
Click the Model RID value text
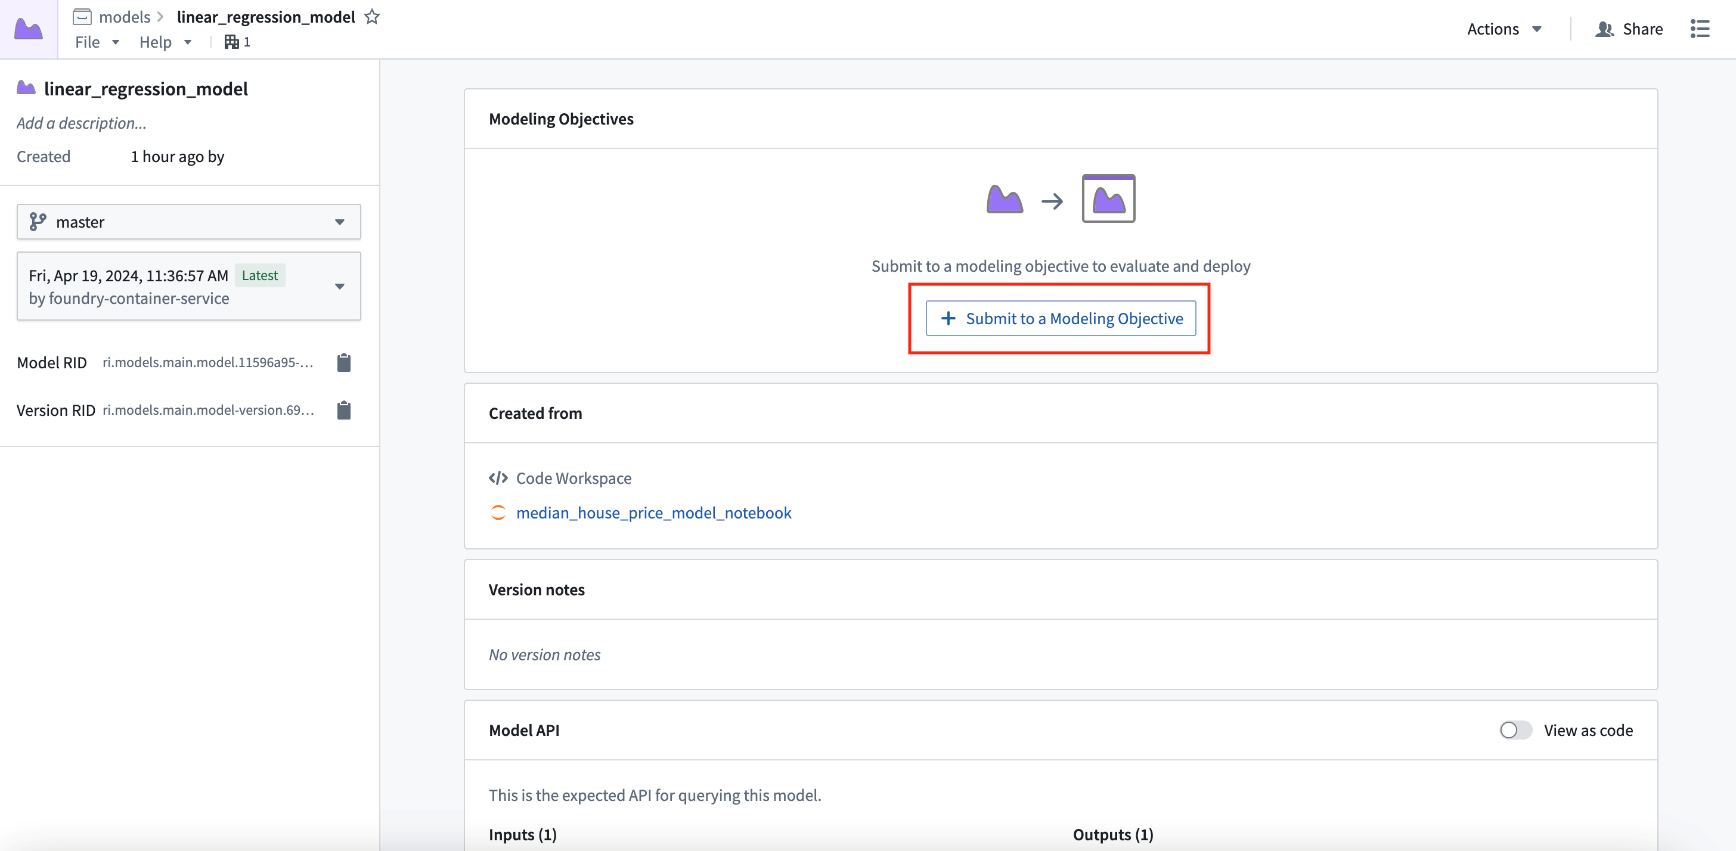tap(208, 363)
